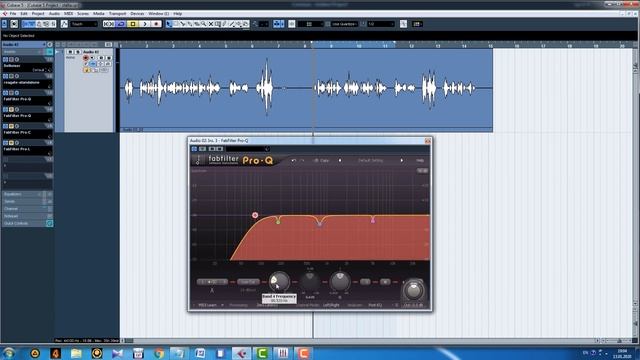
Task: Toggle power on FabFilter Pro-L insert
Action: [x=5, y=143]
